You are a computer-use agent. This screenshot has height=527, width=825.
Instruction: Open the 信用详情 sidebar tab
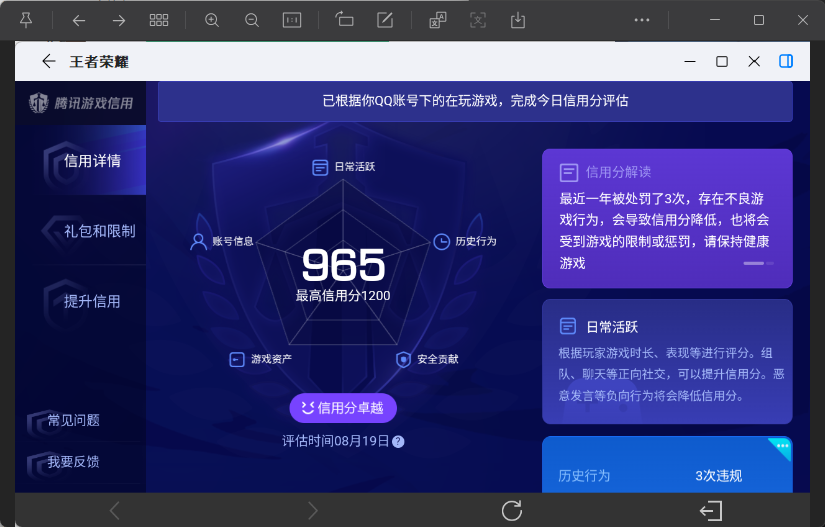(81, 160)
